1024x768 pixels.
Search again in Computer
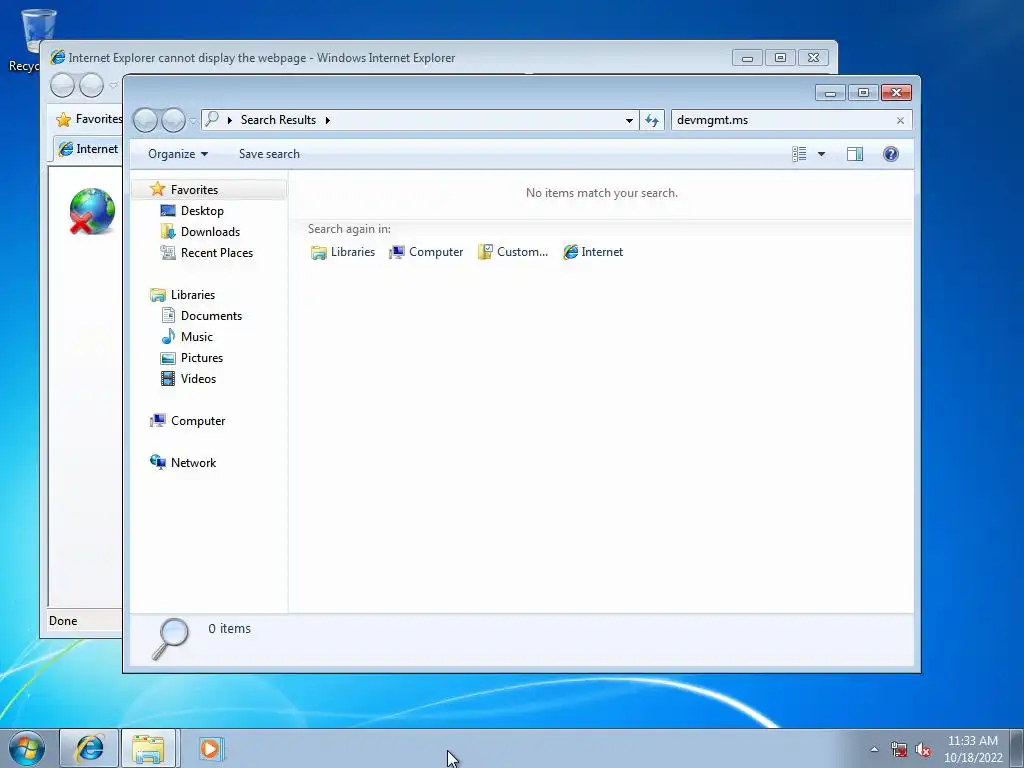426,252
